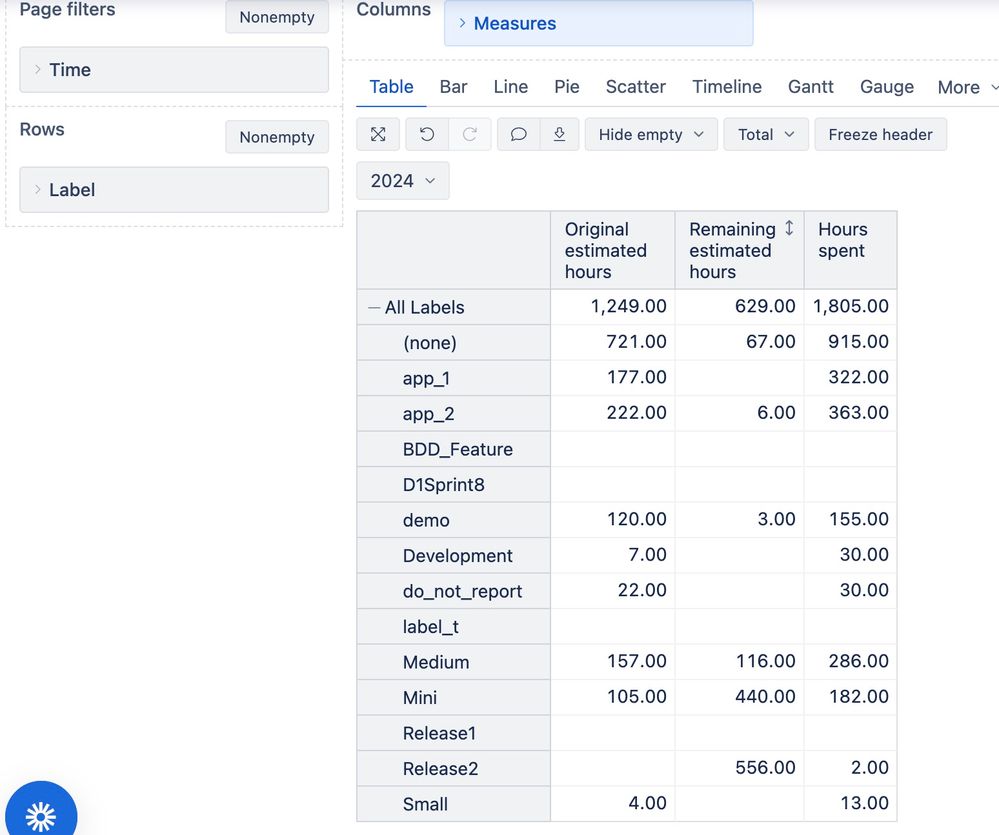Switch to the Line chart tab
The image size is (999, 835).
(511, 87)
